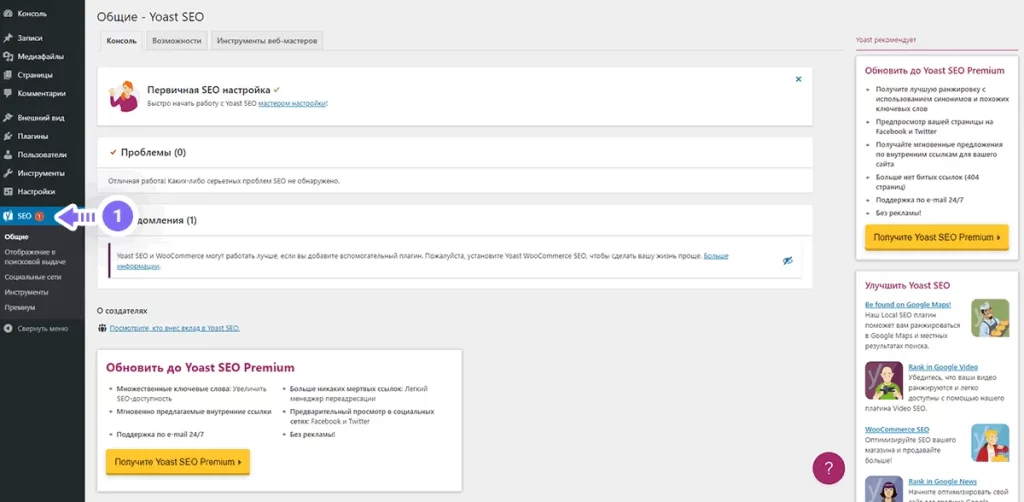The height and width of the screenshot is (502, 1024).
Task: Click the Свернуть меню collapse arrow icon
Action: tap(8, 328)
